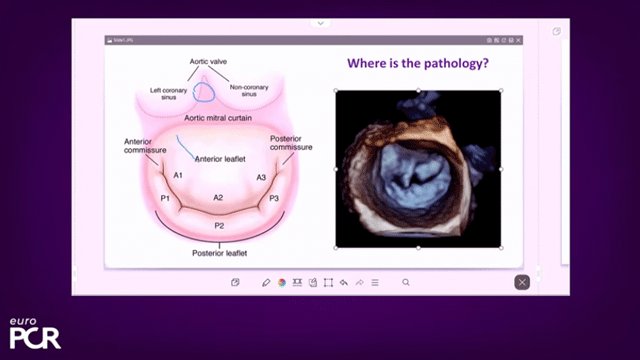Click the leftmost note icon in bottom toolbar
Image resolution: width=640 pixels, height=360 pixels.
pyautogui.click(x=235, y=282)
